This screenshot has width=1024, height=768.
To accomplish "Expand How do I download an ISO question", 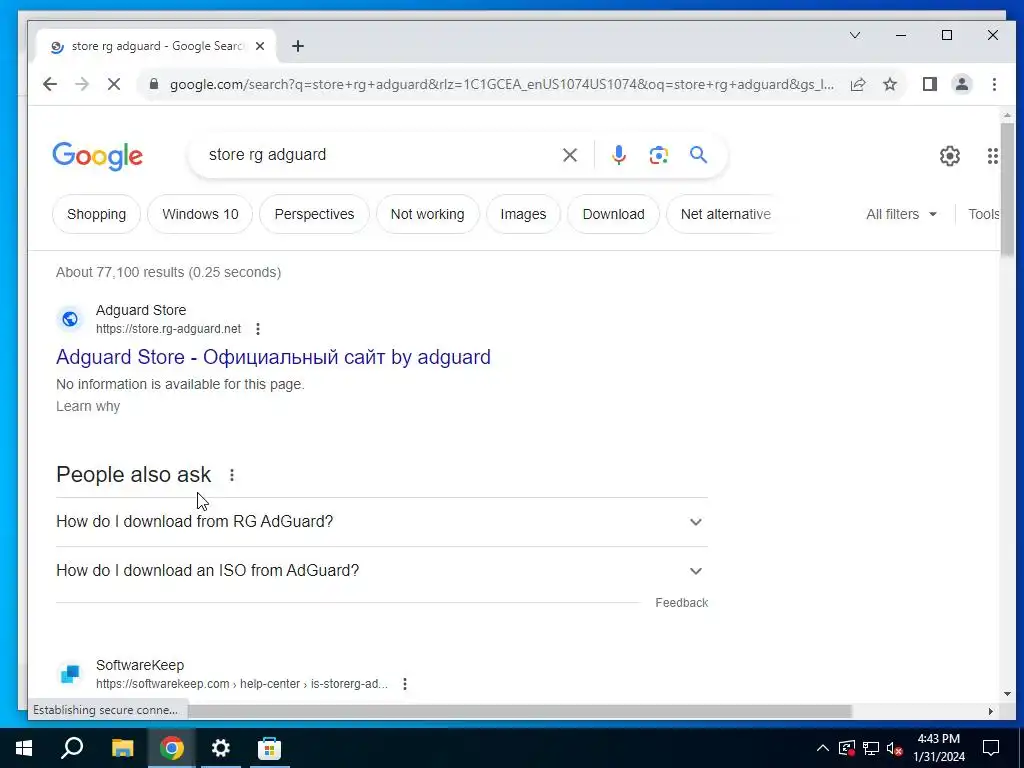I will pyautogui.click(x=381, y=571).
